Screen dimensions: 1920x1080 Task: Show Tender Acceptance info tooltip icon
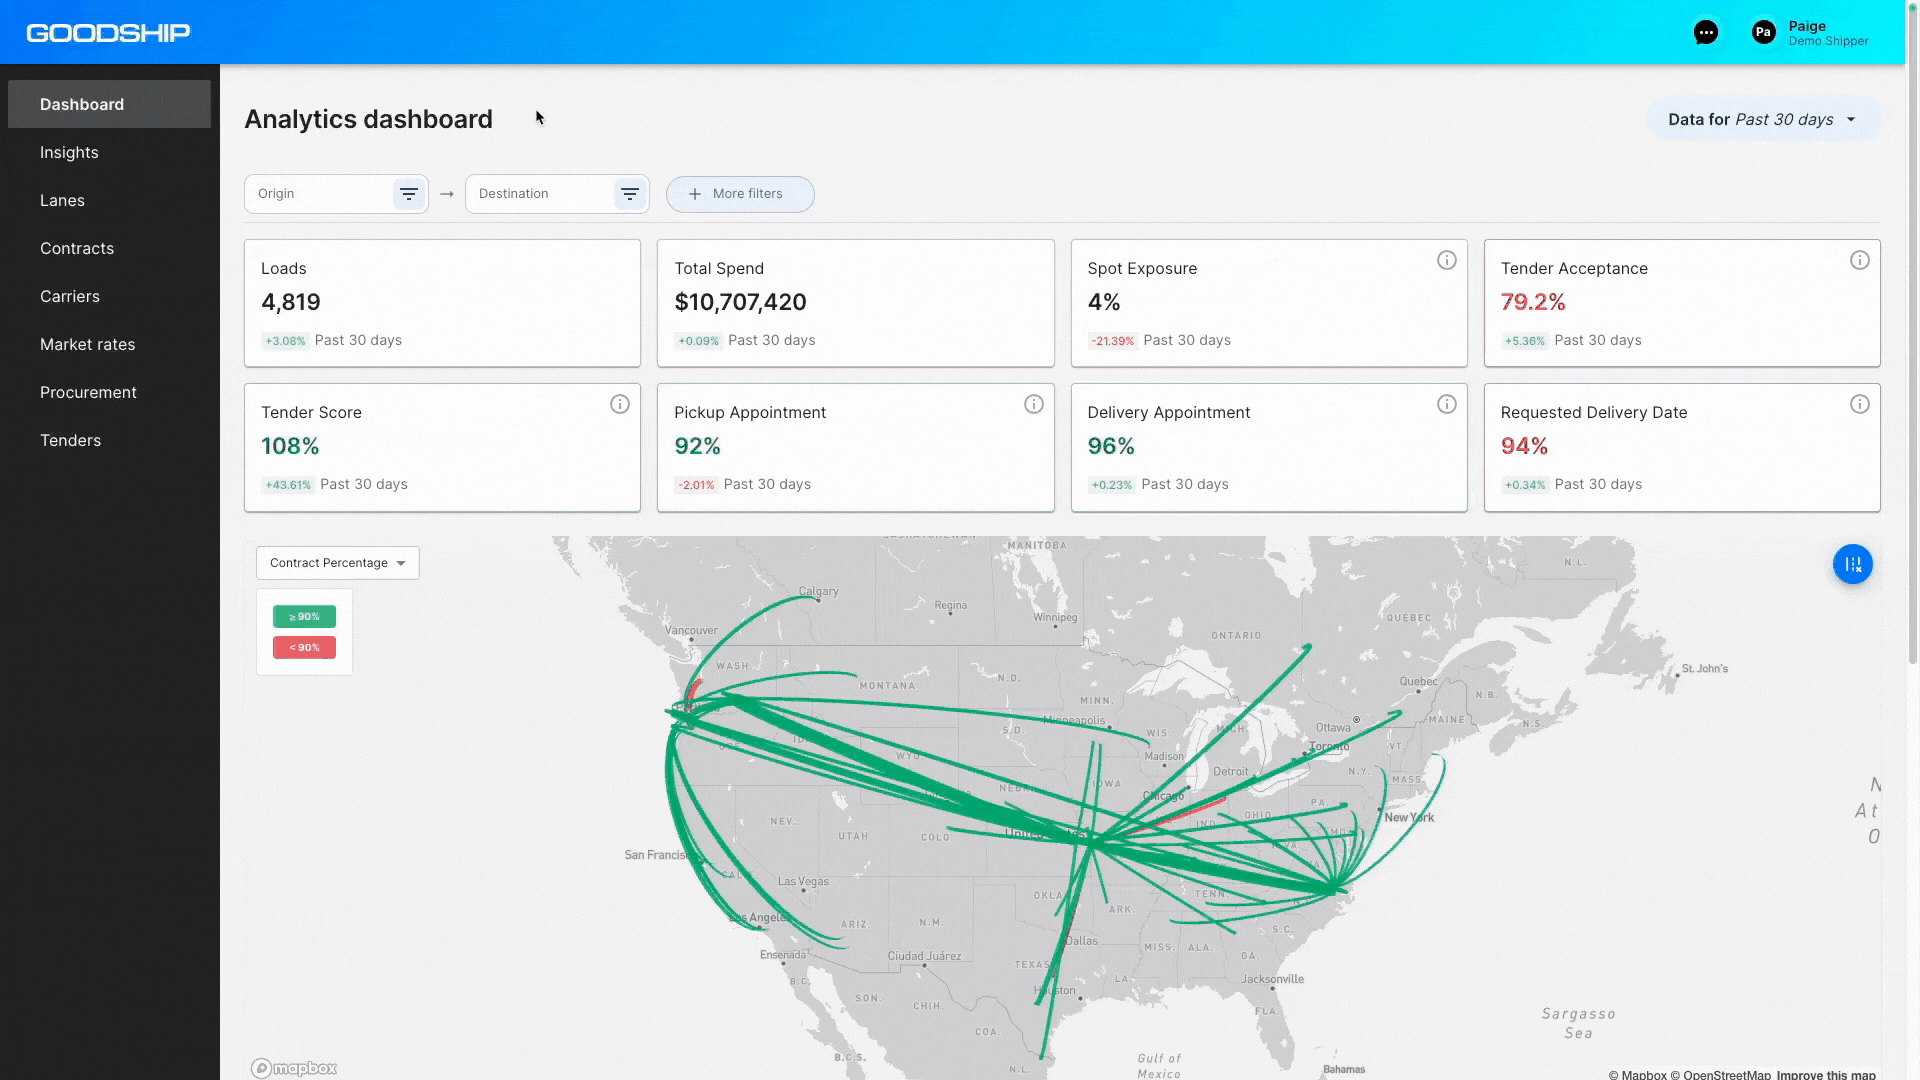coord(1860,260)
